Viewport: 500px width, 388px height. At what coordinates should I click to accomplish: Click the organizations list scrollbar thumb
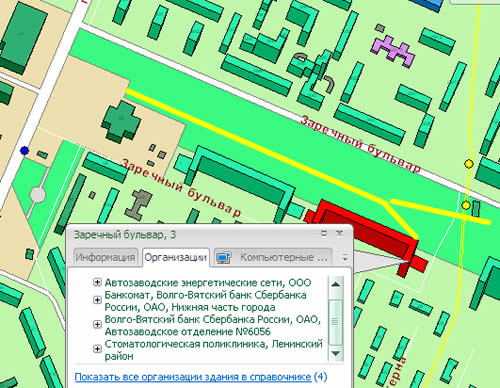click(x=336, y=322)
